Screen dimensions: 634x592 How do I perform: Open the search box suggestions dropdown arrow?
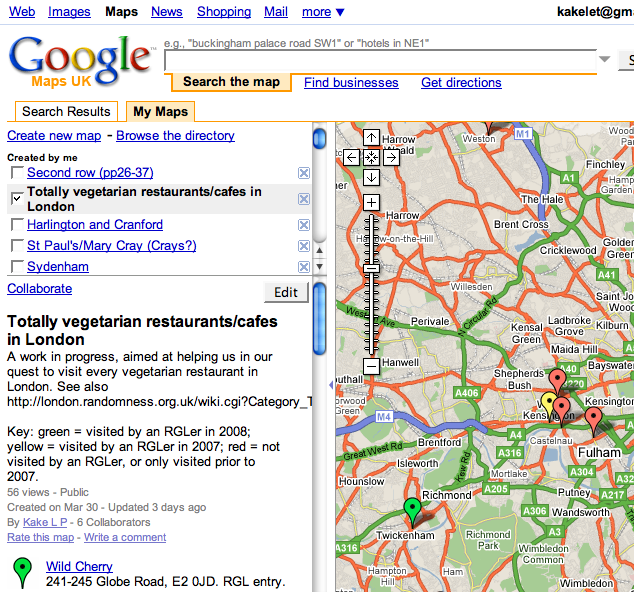604,60
